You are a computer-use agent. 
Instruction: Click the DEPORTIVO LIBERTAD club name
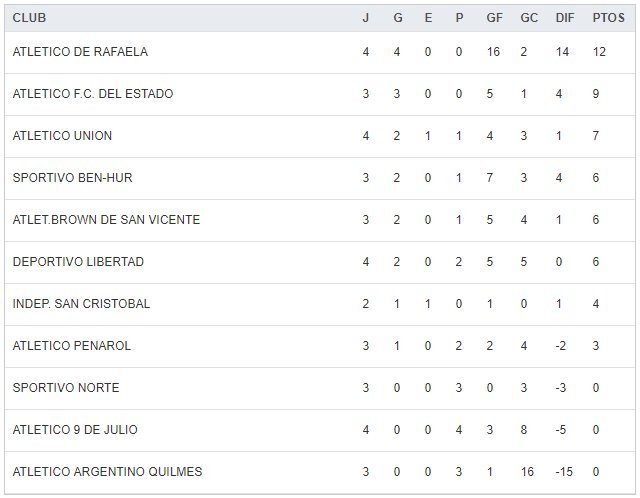coord(78,262)
